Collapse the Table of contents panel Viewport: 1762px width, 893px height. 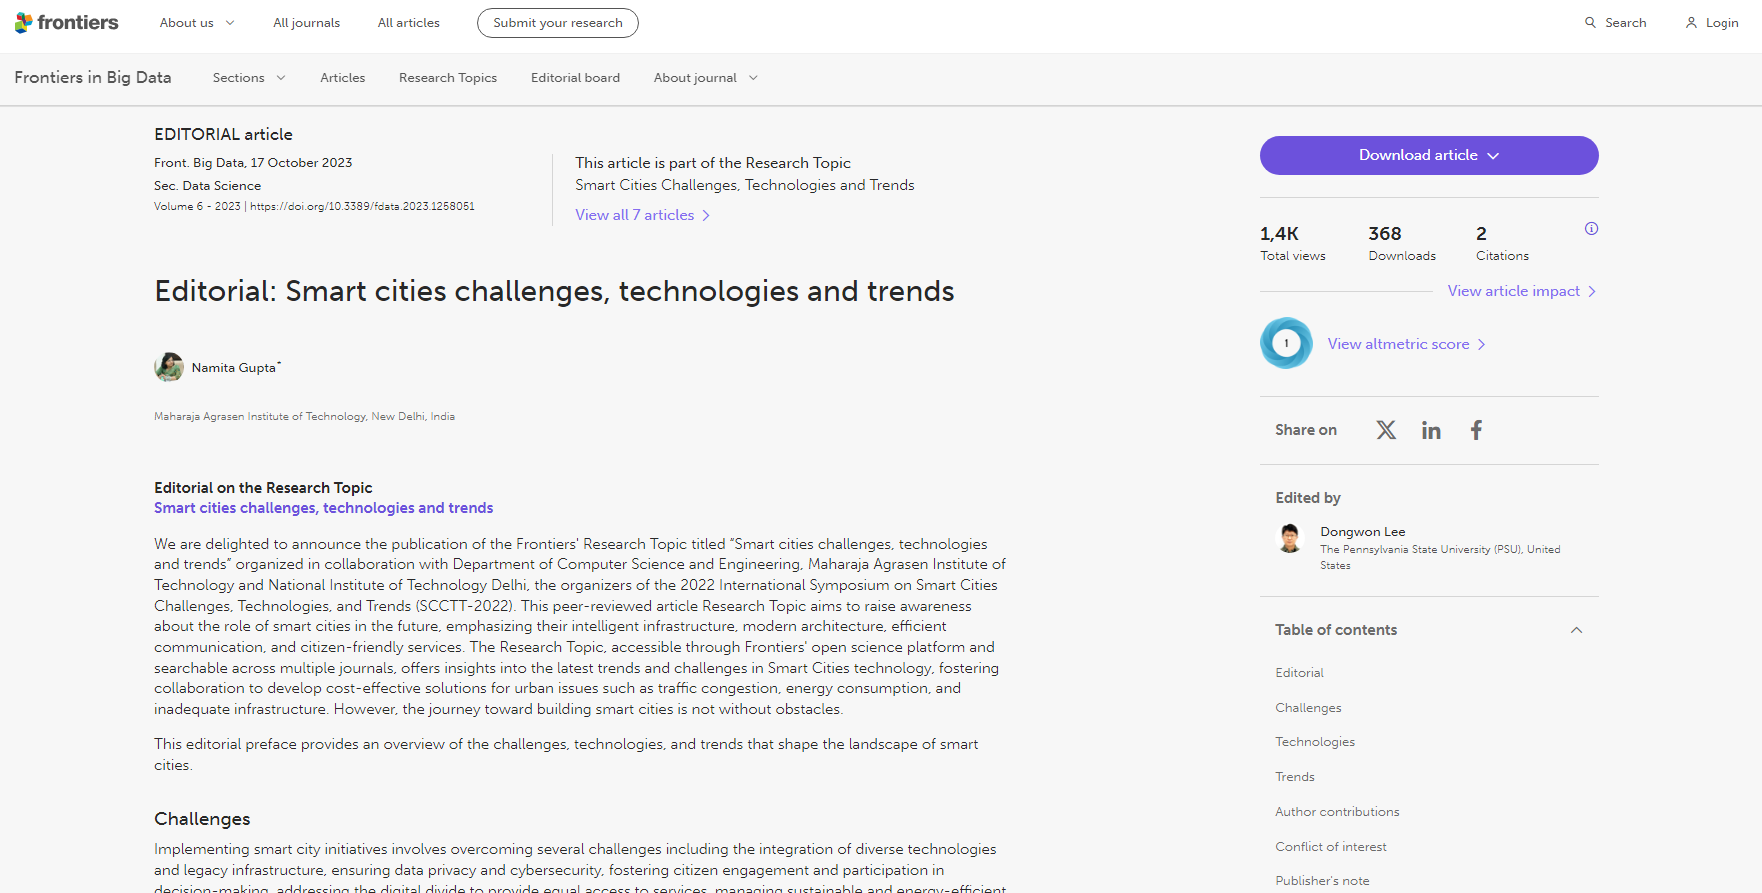[x=1576, y=630]
